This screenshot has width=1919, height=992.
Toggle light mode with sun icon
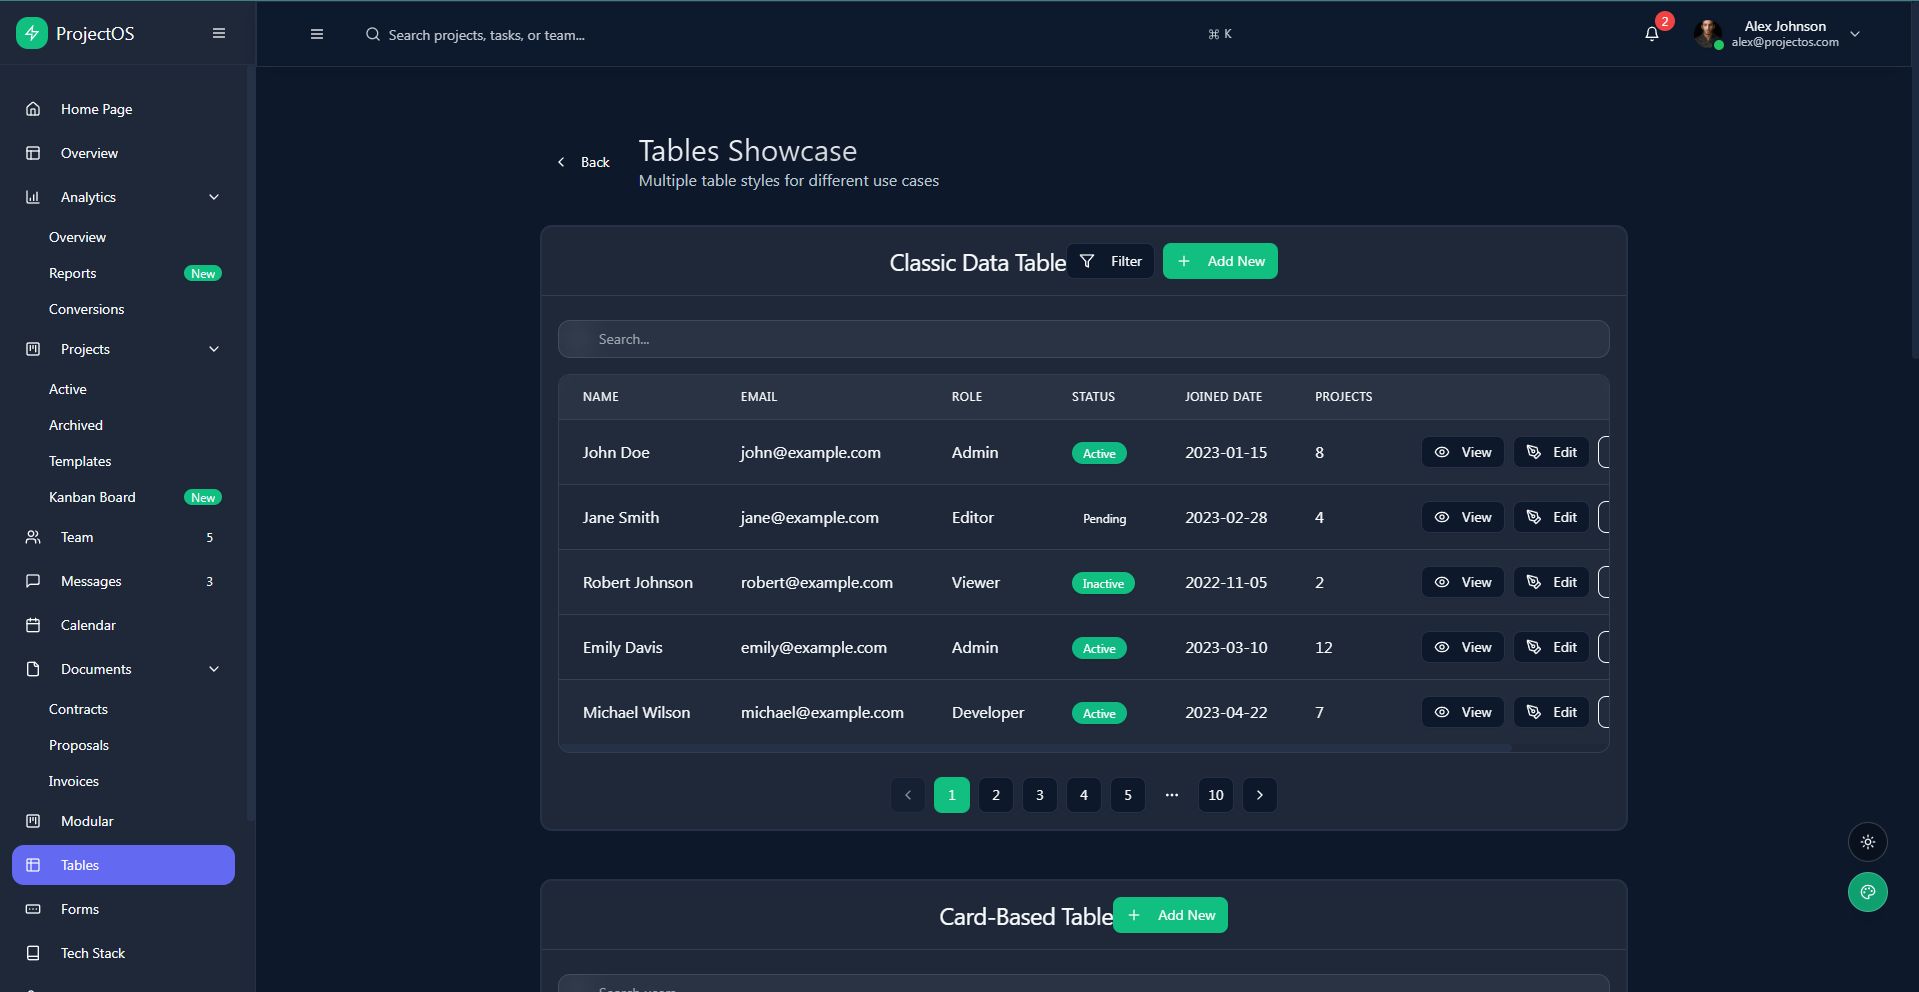[1867, 842]
